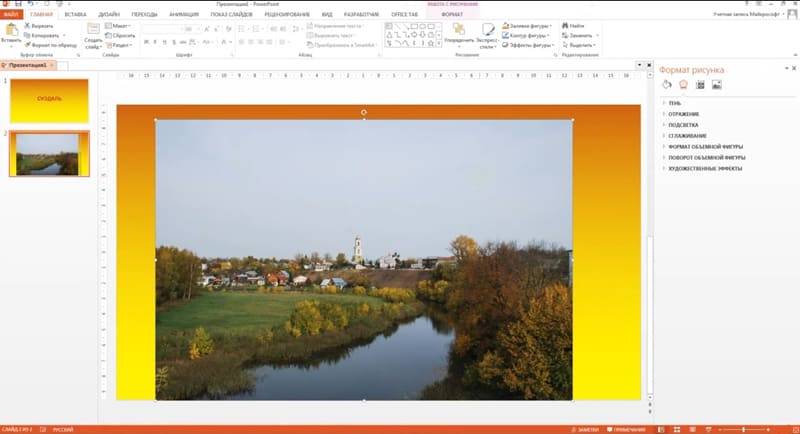Expand the Тень section

click(674, 103)
